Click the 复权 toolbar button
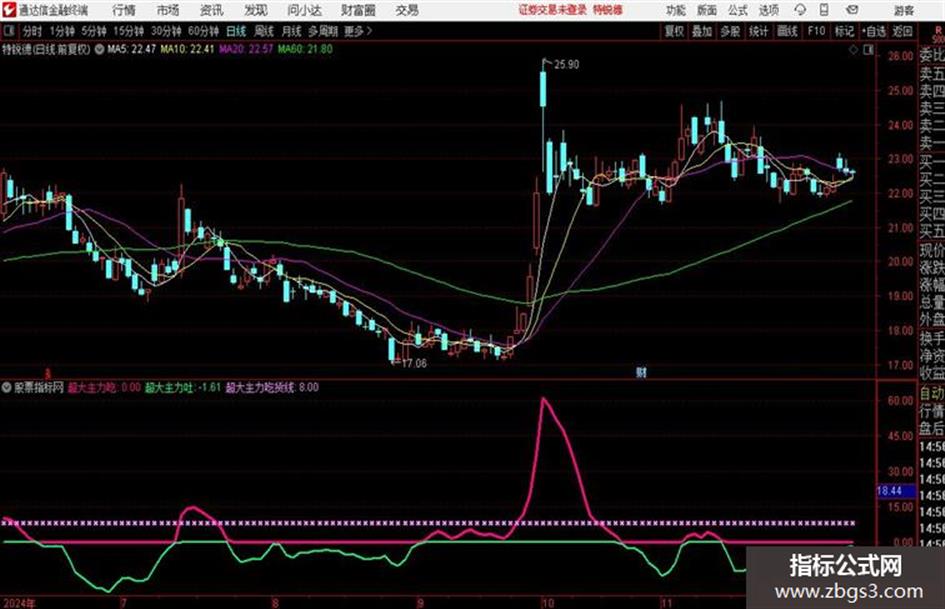This screenshot has width=945, height=609. click(x=674, y=31)
